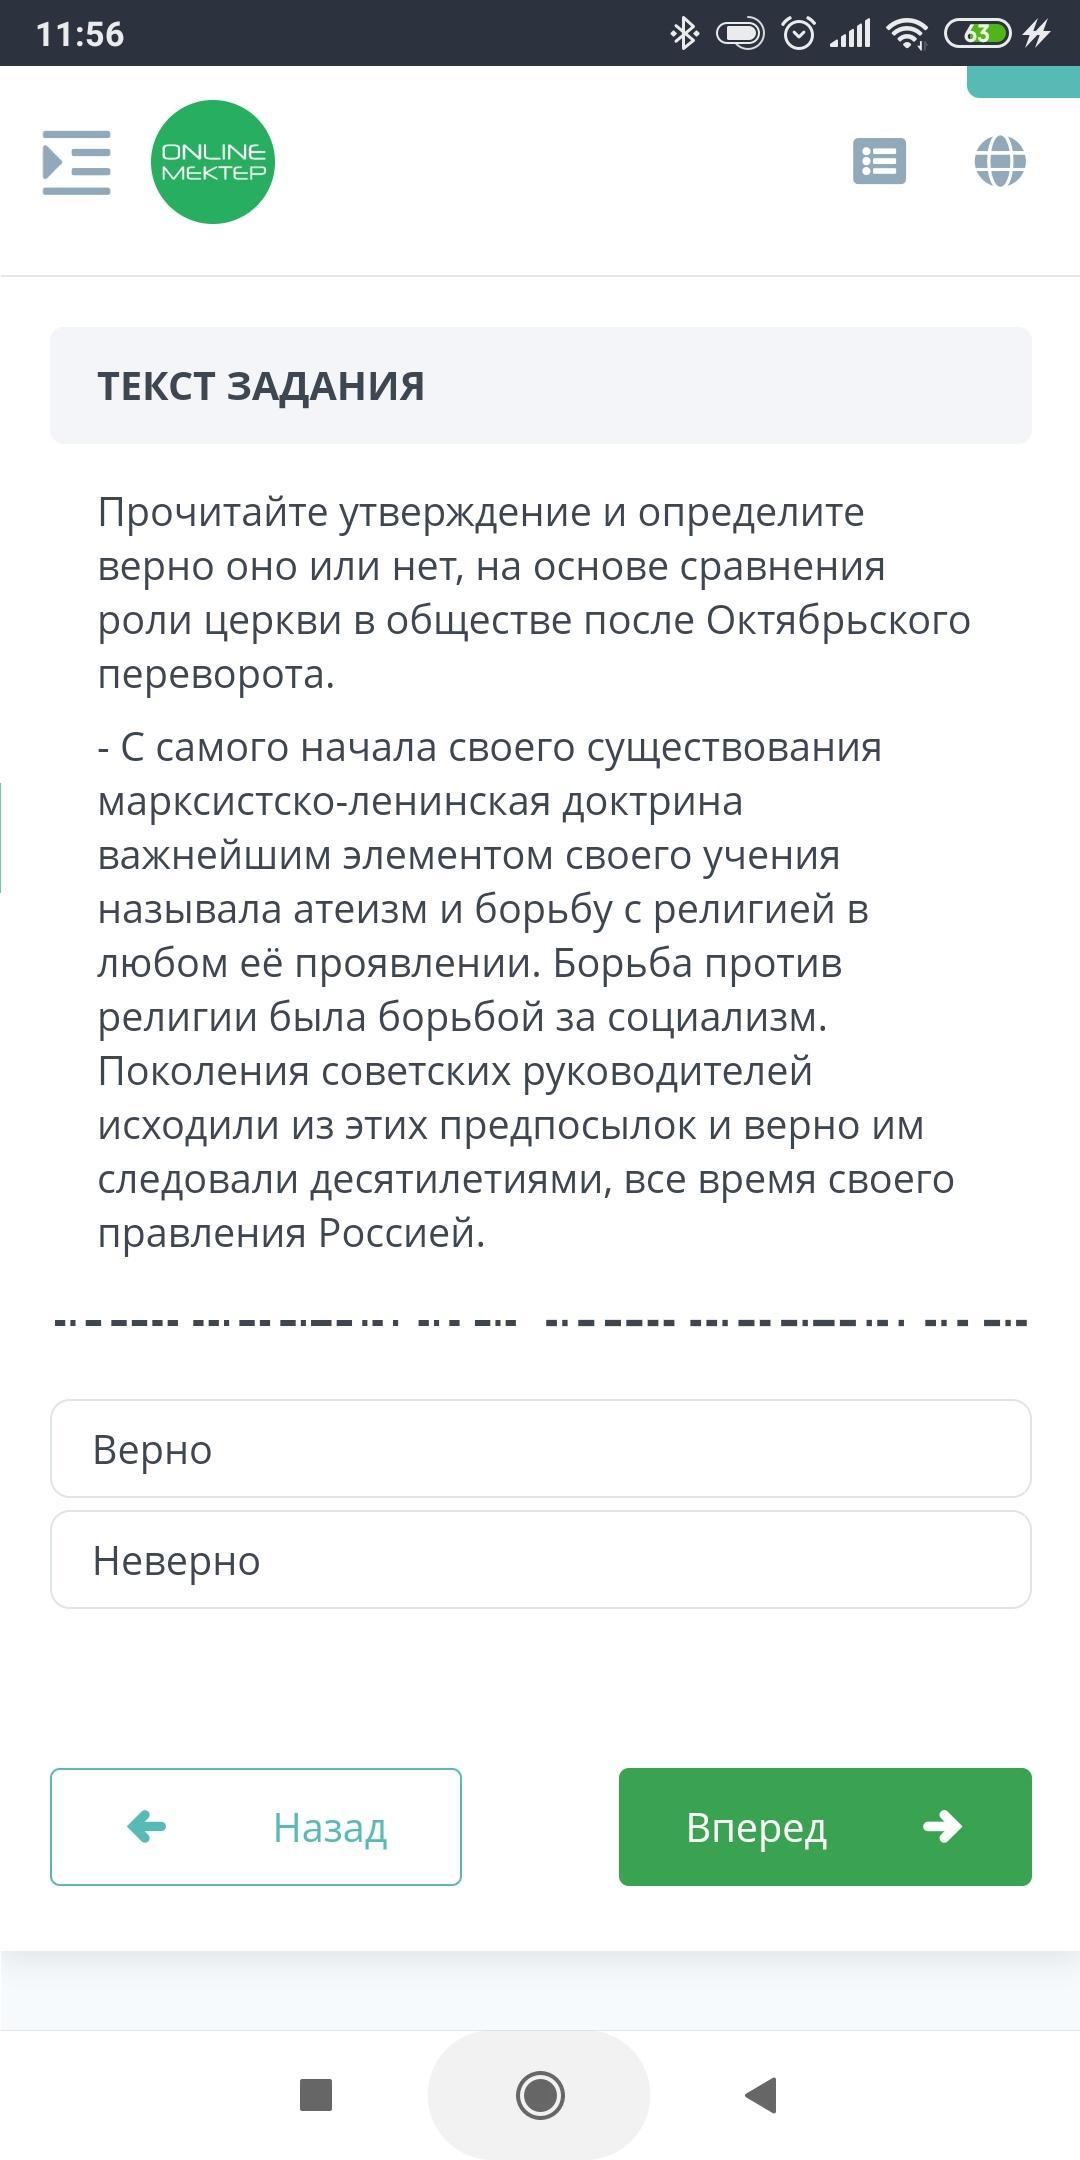Image resolution: width=1080 pixels, height=2160 pixels.
Task: Open the sidebar menu hamburger icon
Action: click(x=76, y=162)
